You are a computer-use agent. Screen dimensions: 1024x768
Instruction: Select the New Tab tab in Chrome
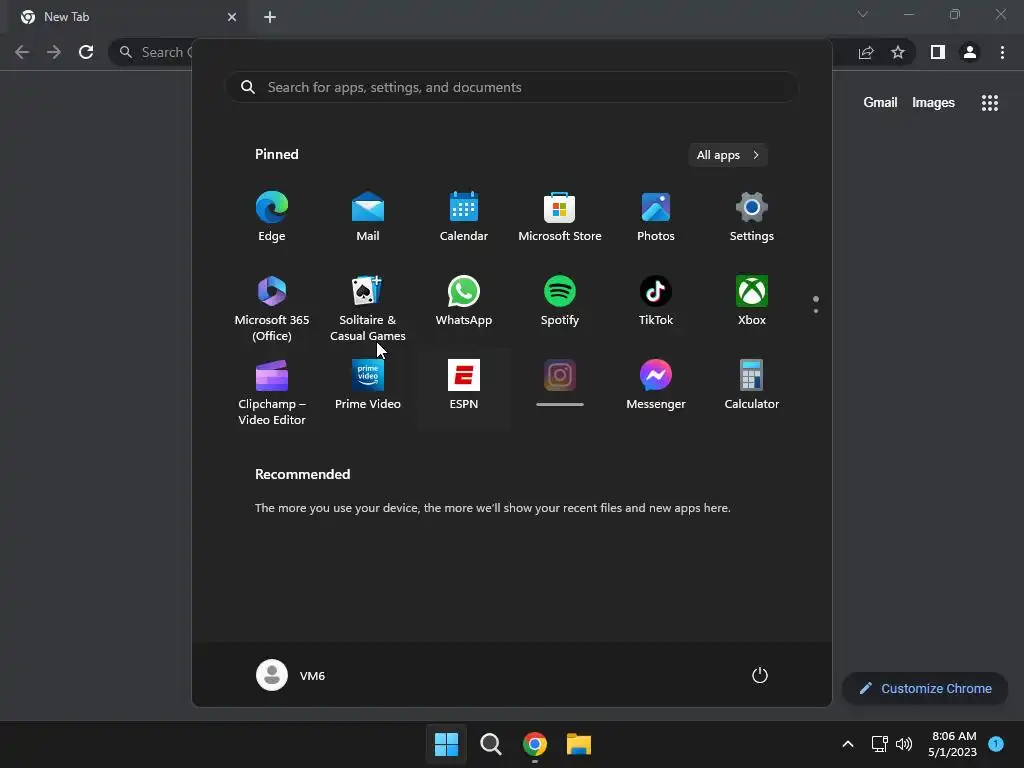pos(127,17)
